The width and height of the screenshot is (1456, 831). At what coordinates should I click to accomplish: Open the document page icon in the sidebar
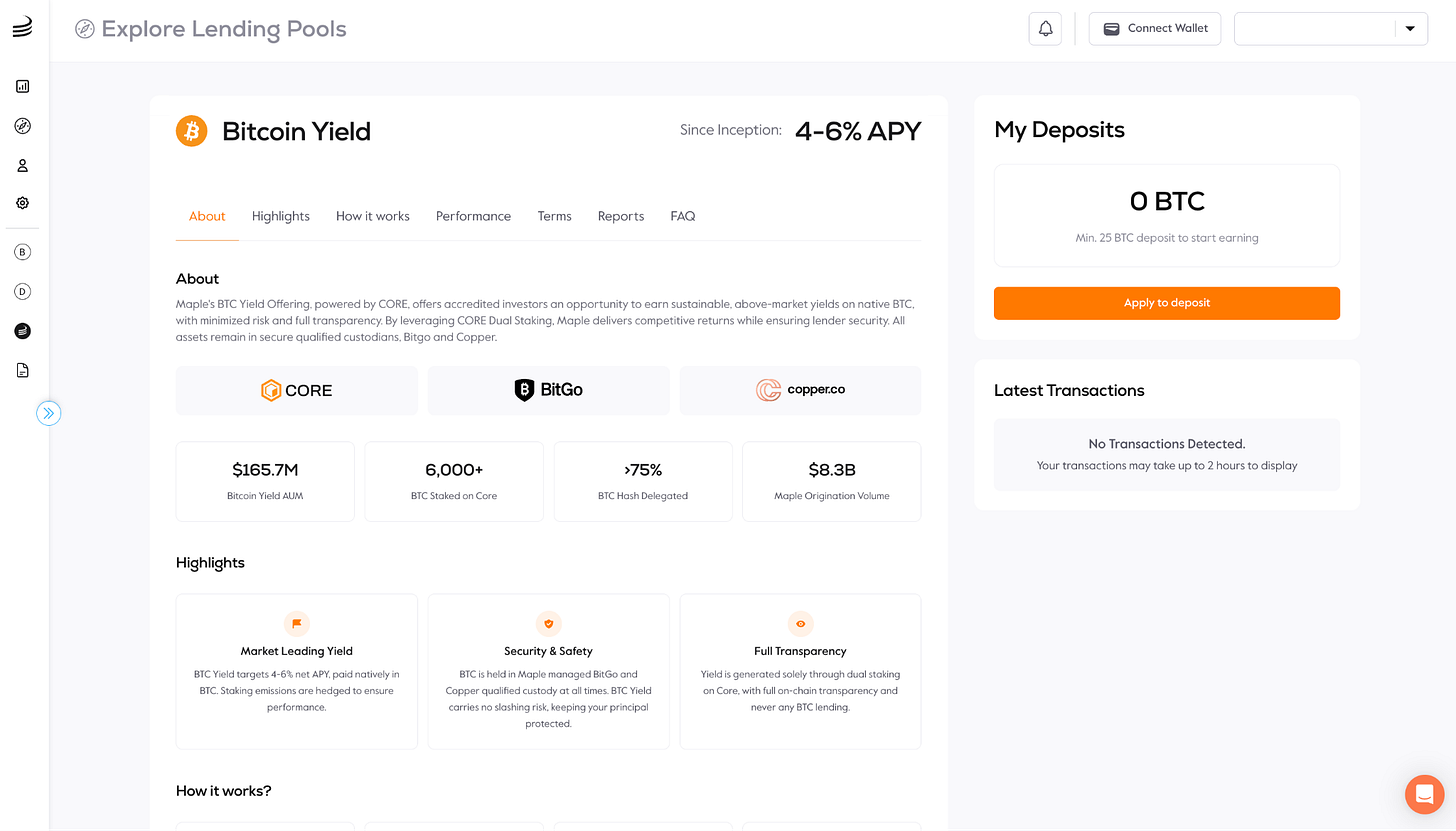pyautogui.click(x=22, y=370)
